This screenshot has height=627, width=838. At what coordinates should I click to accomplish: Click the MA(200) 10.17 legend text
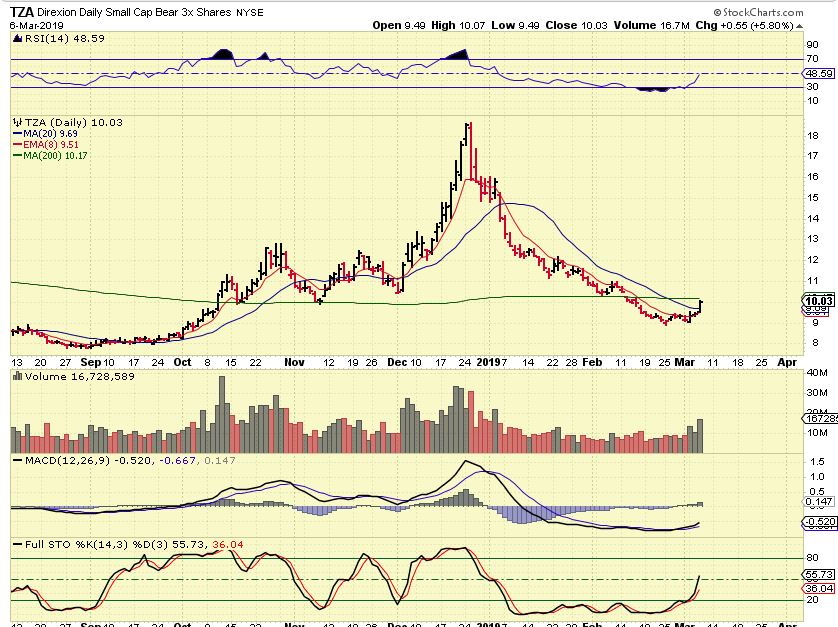55,156
